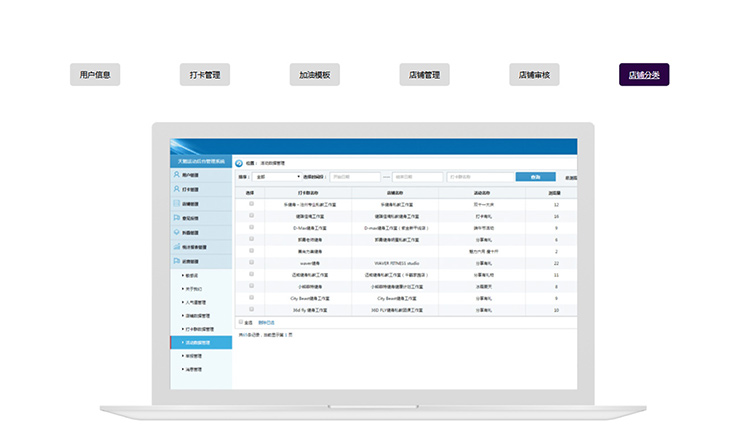Viewport: 750px width, 442px height.
Task: Click the system title at the sidebar top
Action: click(x=201, y=161)
